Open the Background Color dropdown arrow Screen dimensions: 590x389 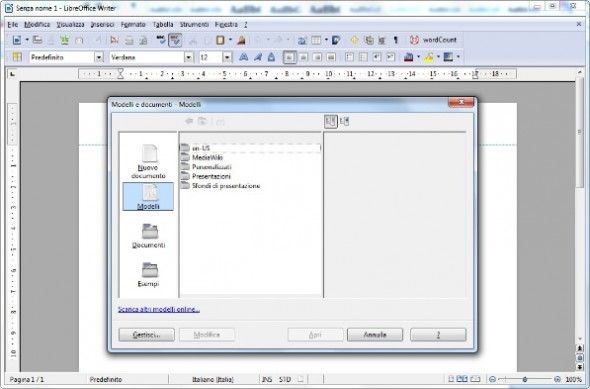coord(458,57)
